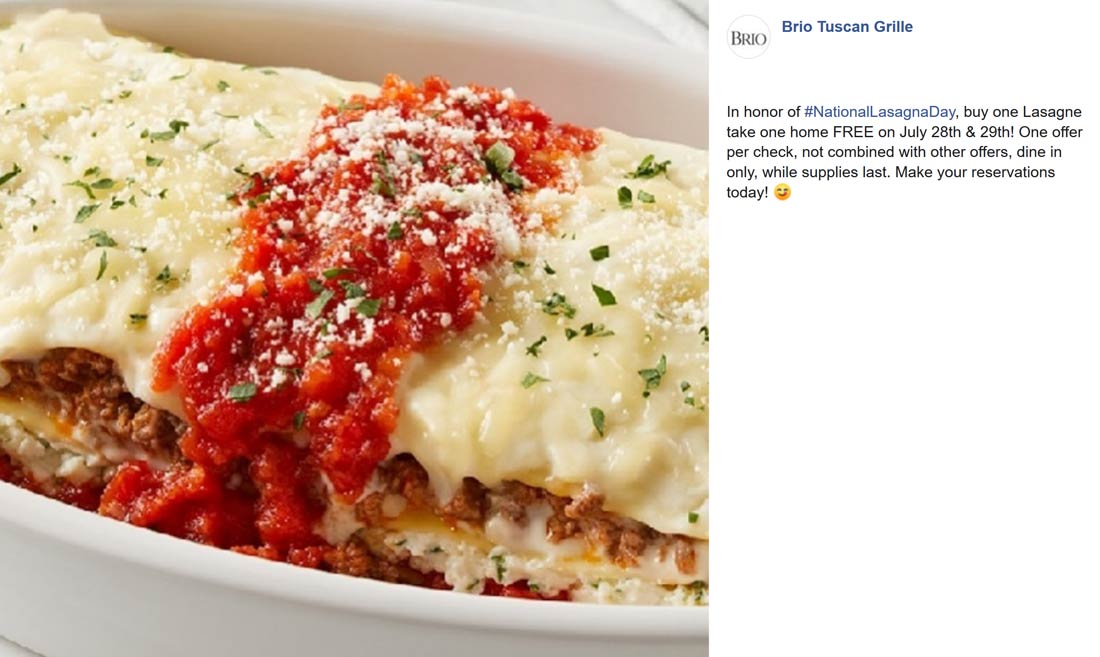Open the lasagna photo in the post

point(354,328)
